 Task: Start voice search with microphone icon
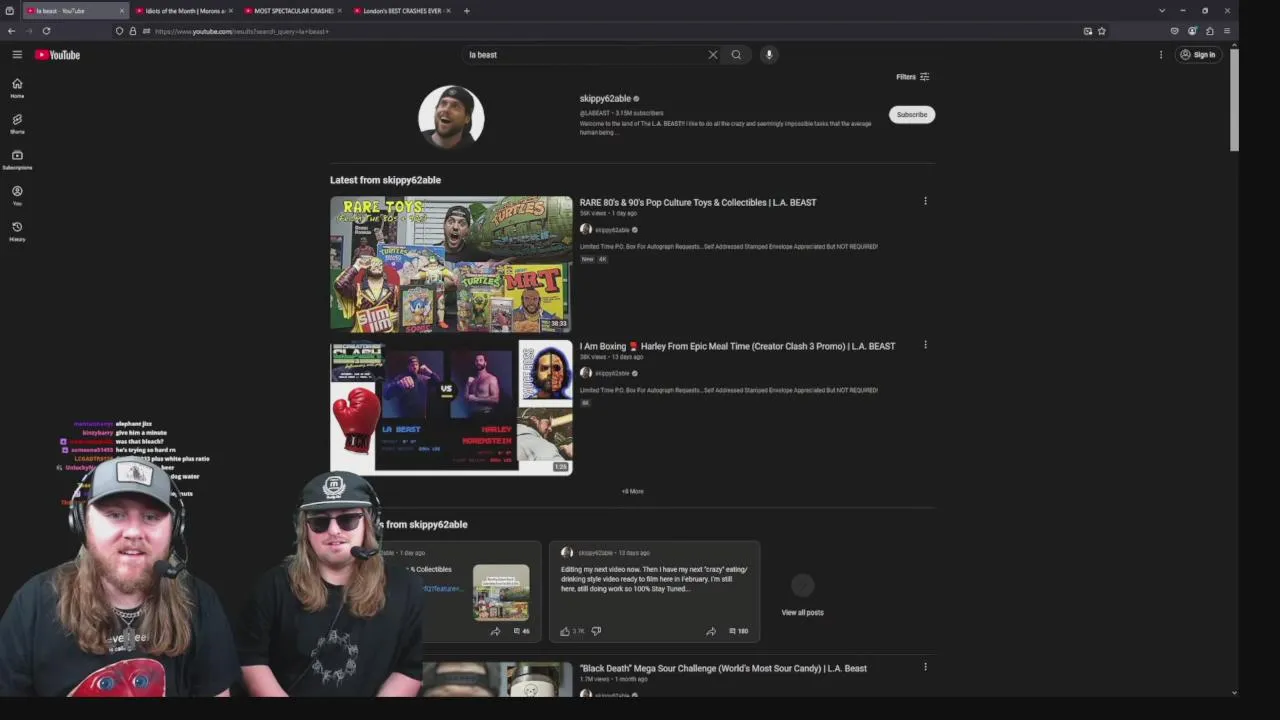tap(769, 55)
